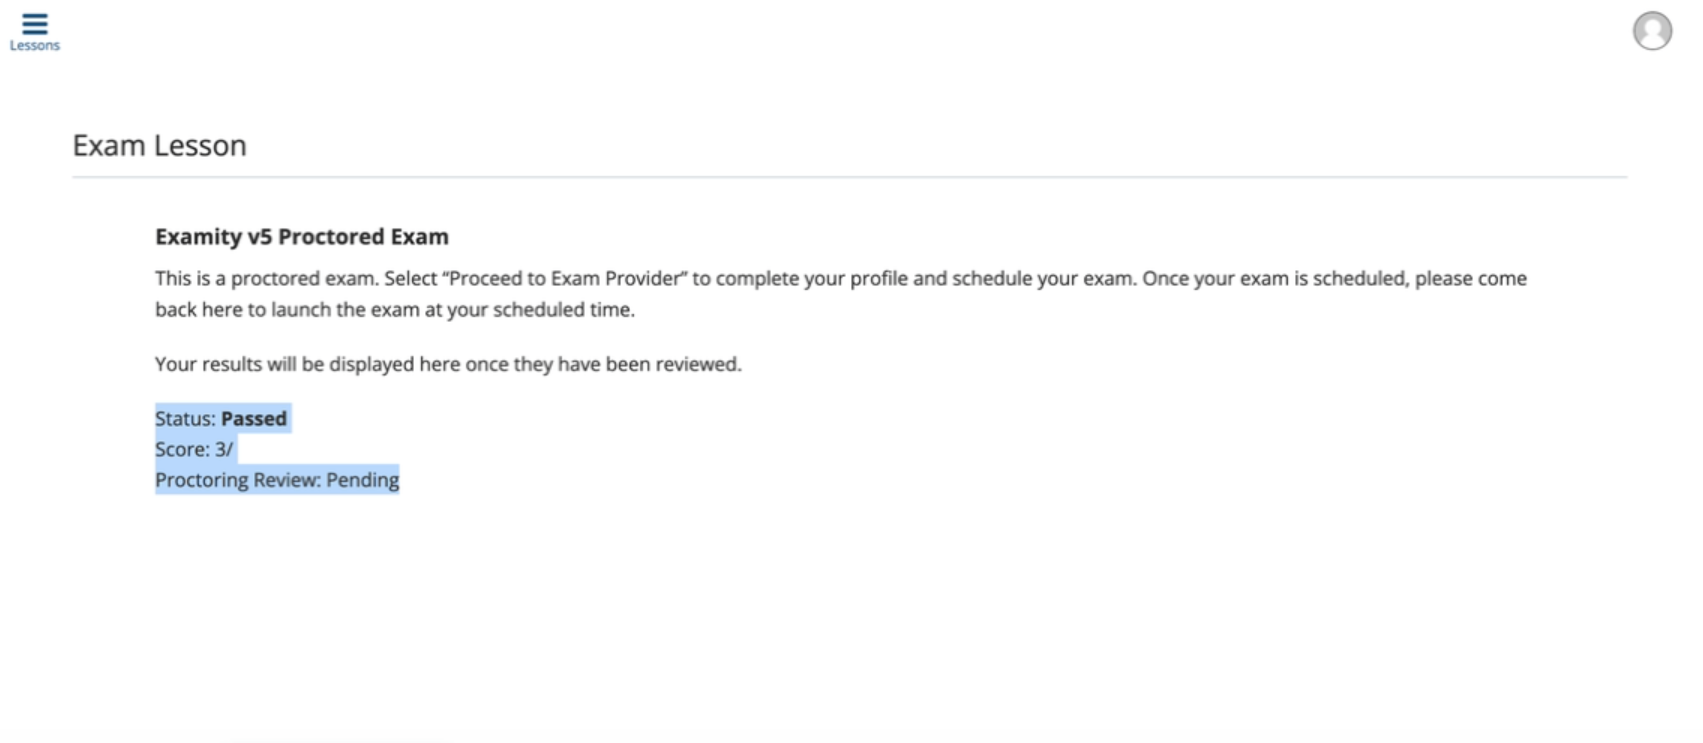Click the "This is a proctored exam." sentence

[267, 279]
